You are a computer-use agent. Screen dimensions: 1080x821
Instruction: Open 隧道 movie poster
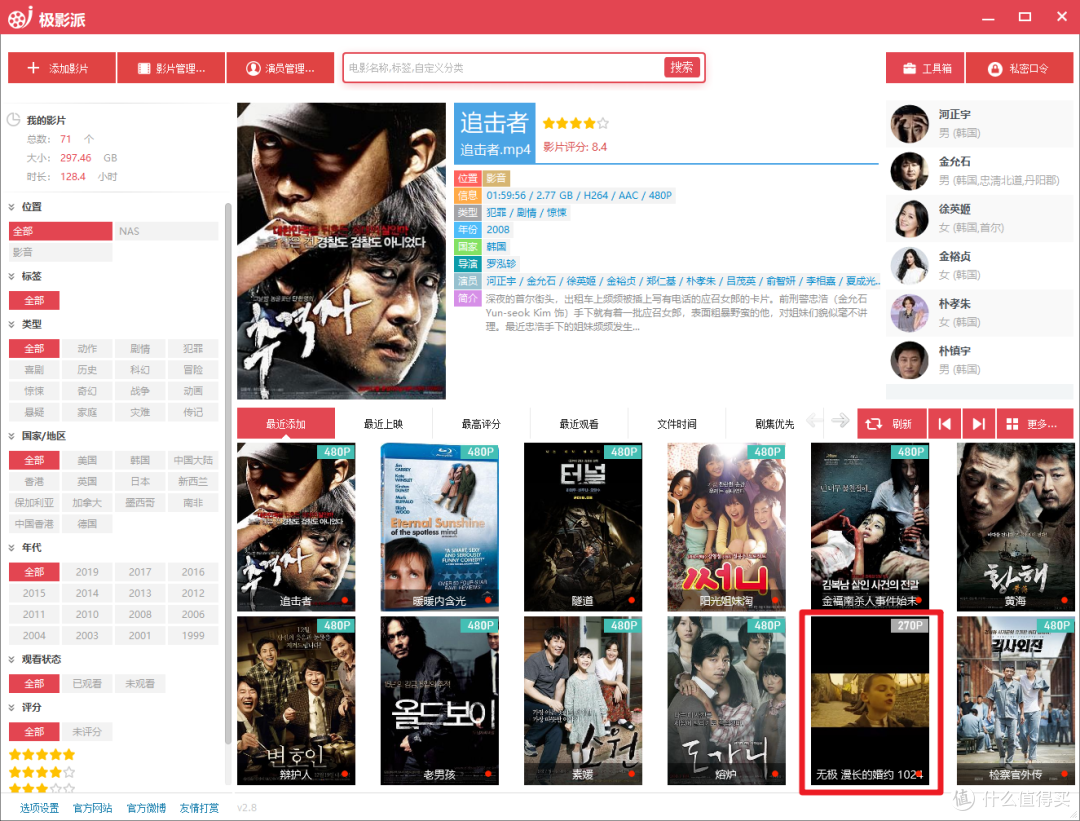click(583, 527)
